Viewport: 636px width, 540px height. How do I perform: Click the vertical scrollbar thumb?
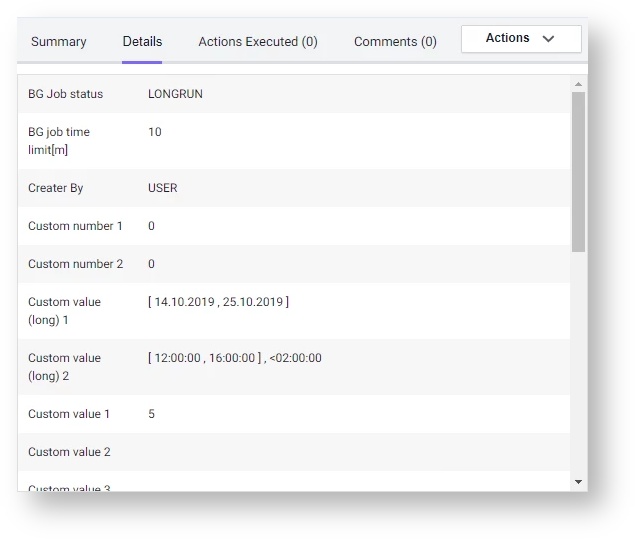tap(578, 172)
